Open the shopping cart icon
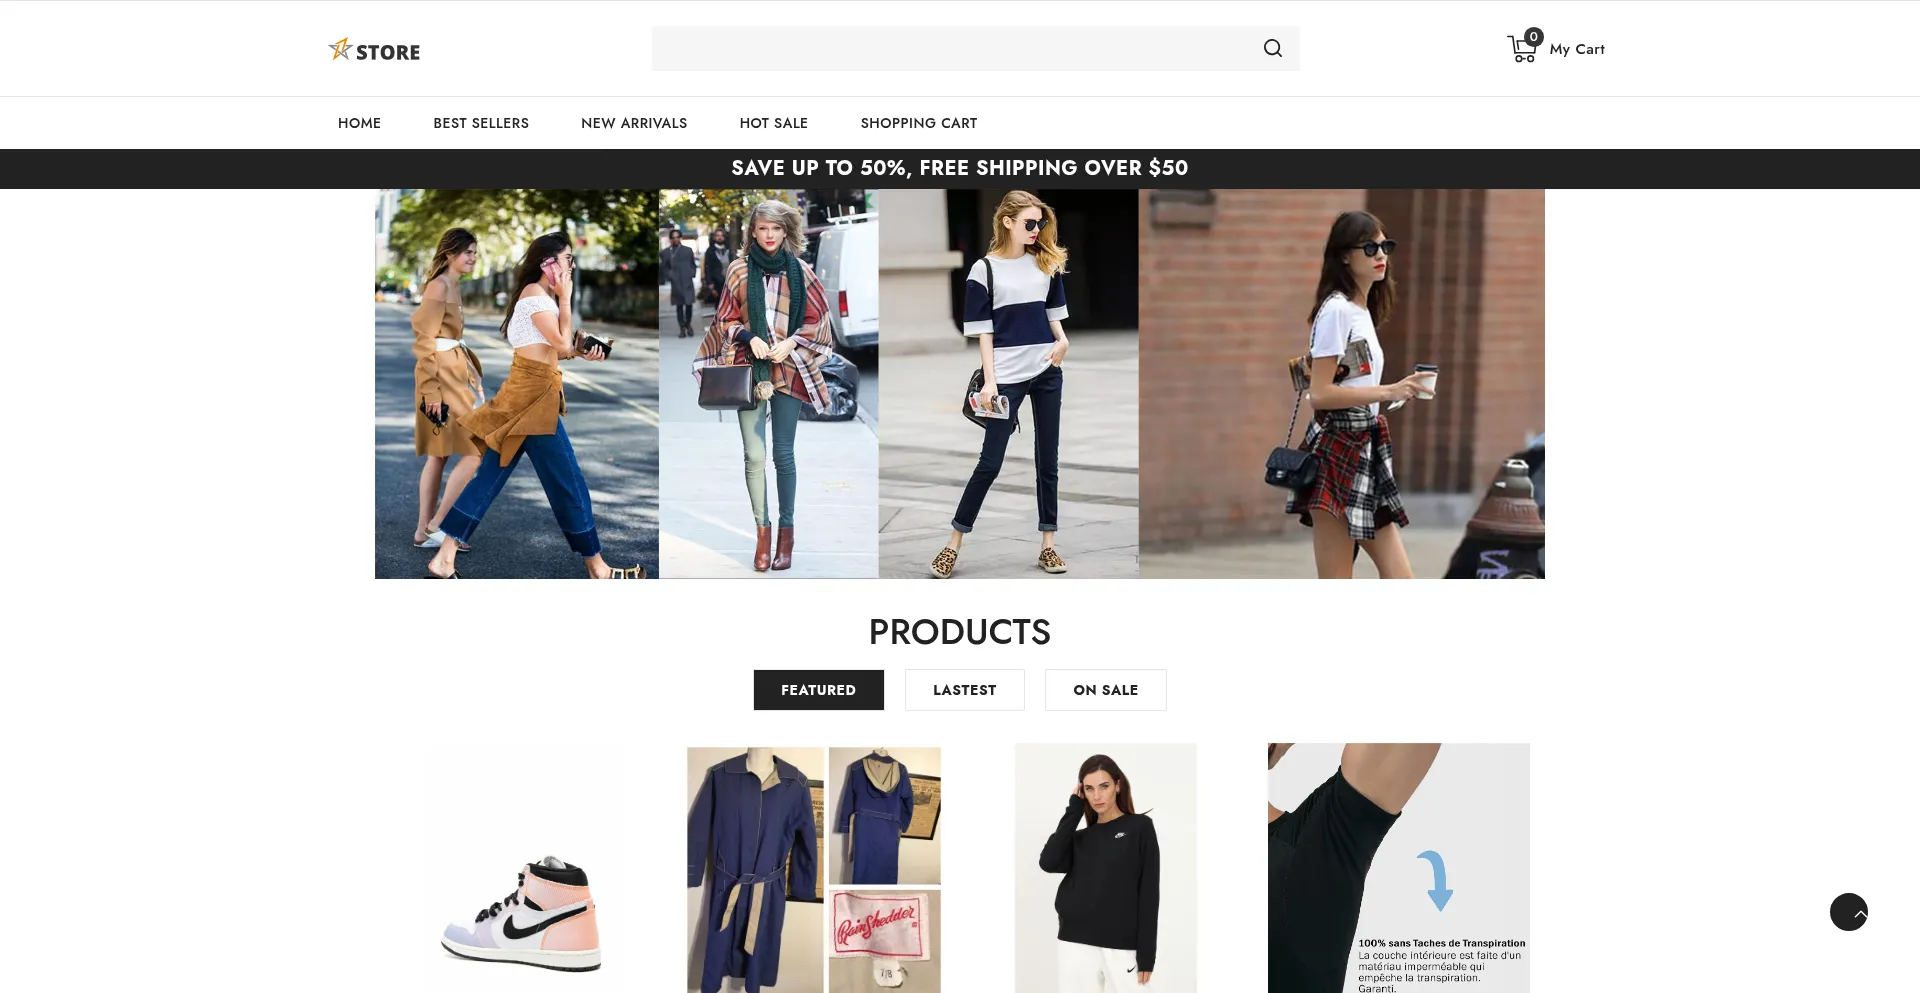The width and height of the screenshot is (1920, 993). point(1522,48)
